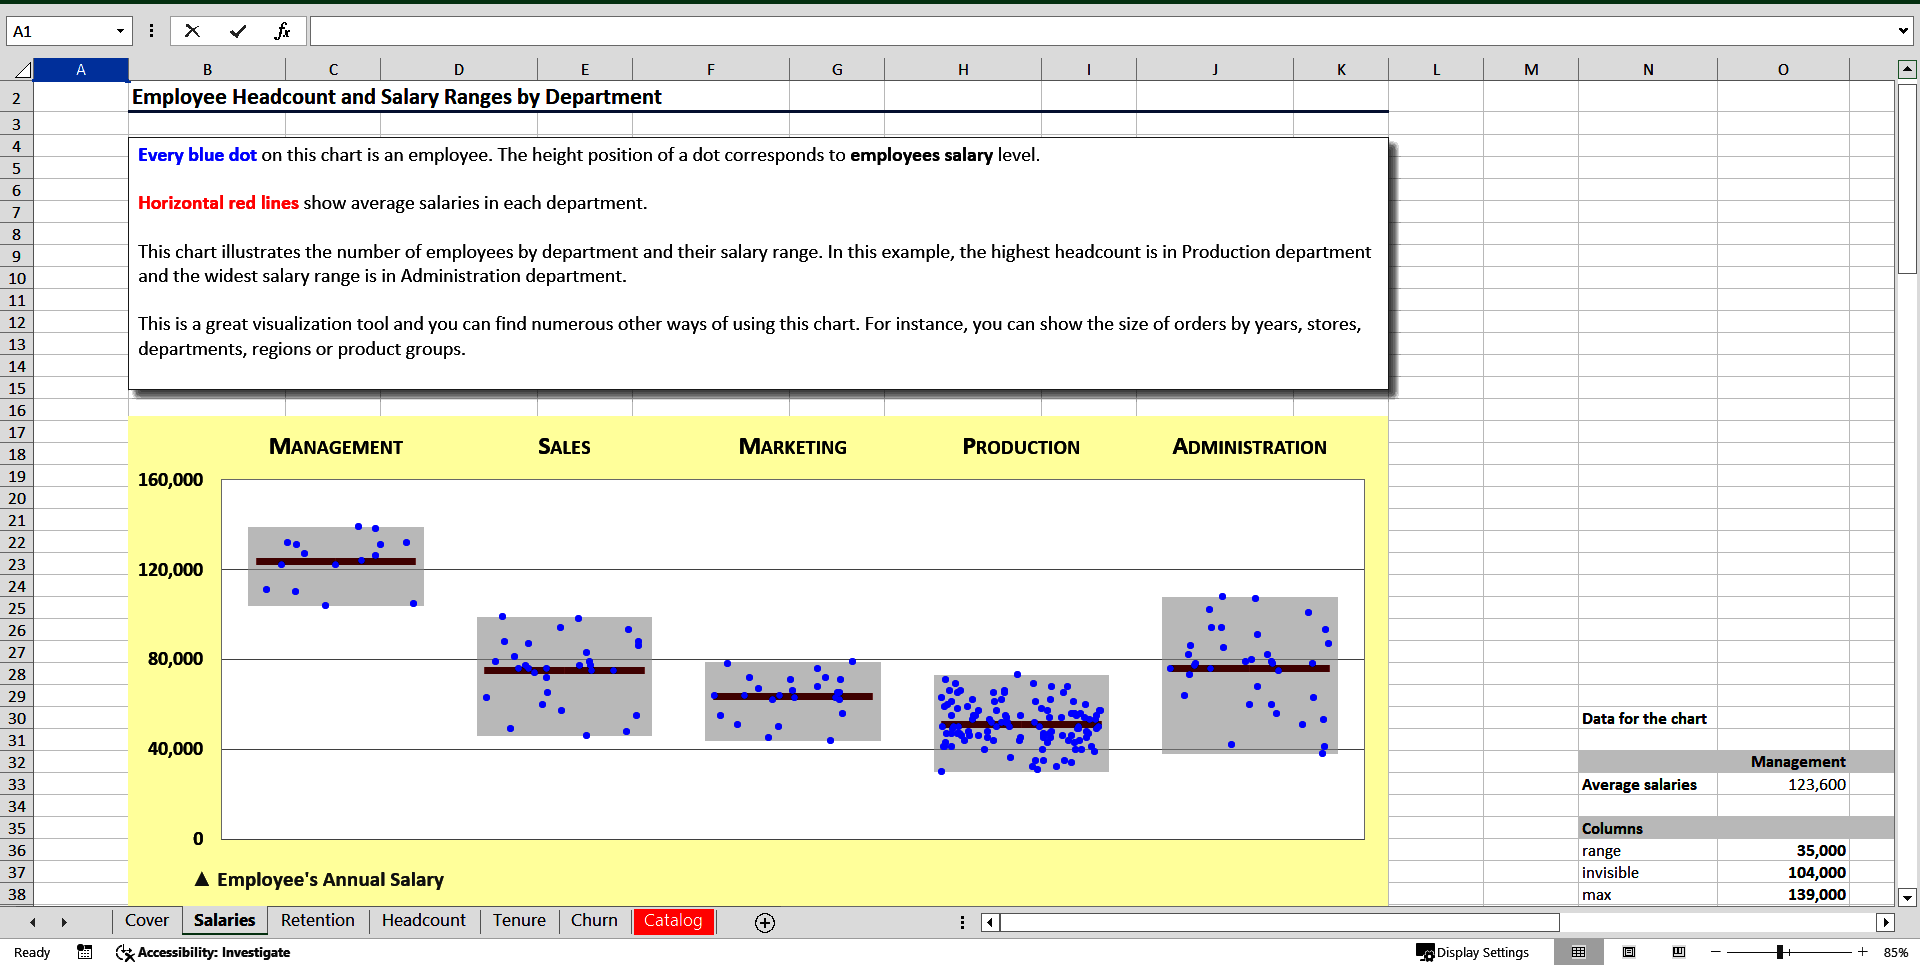1920x966 pixels.
Task: Select row 33 header
Action: click(17, 784)
